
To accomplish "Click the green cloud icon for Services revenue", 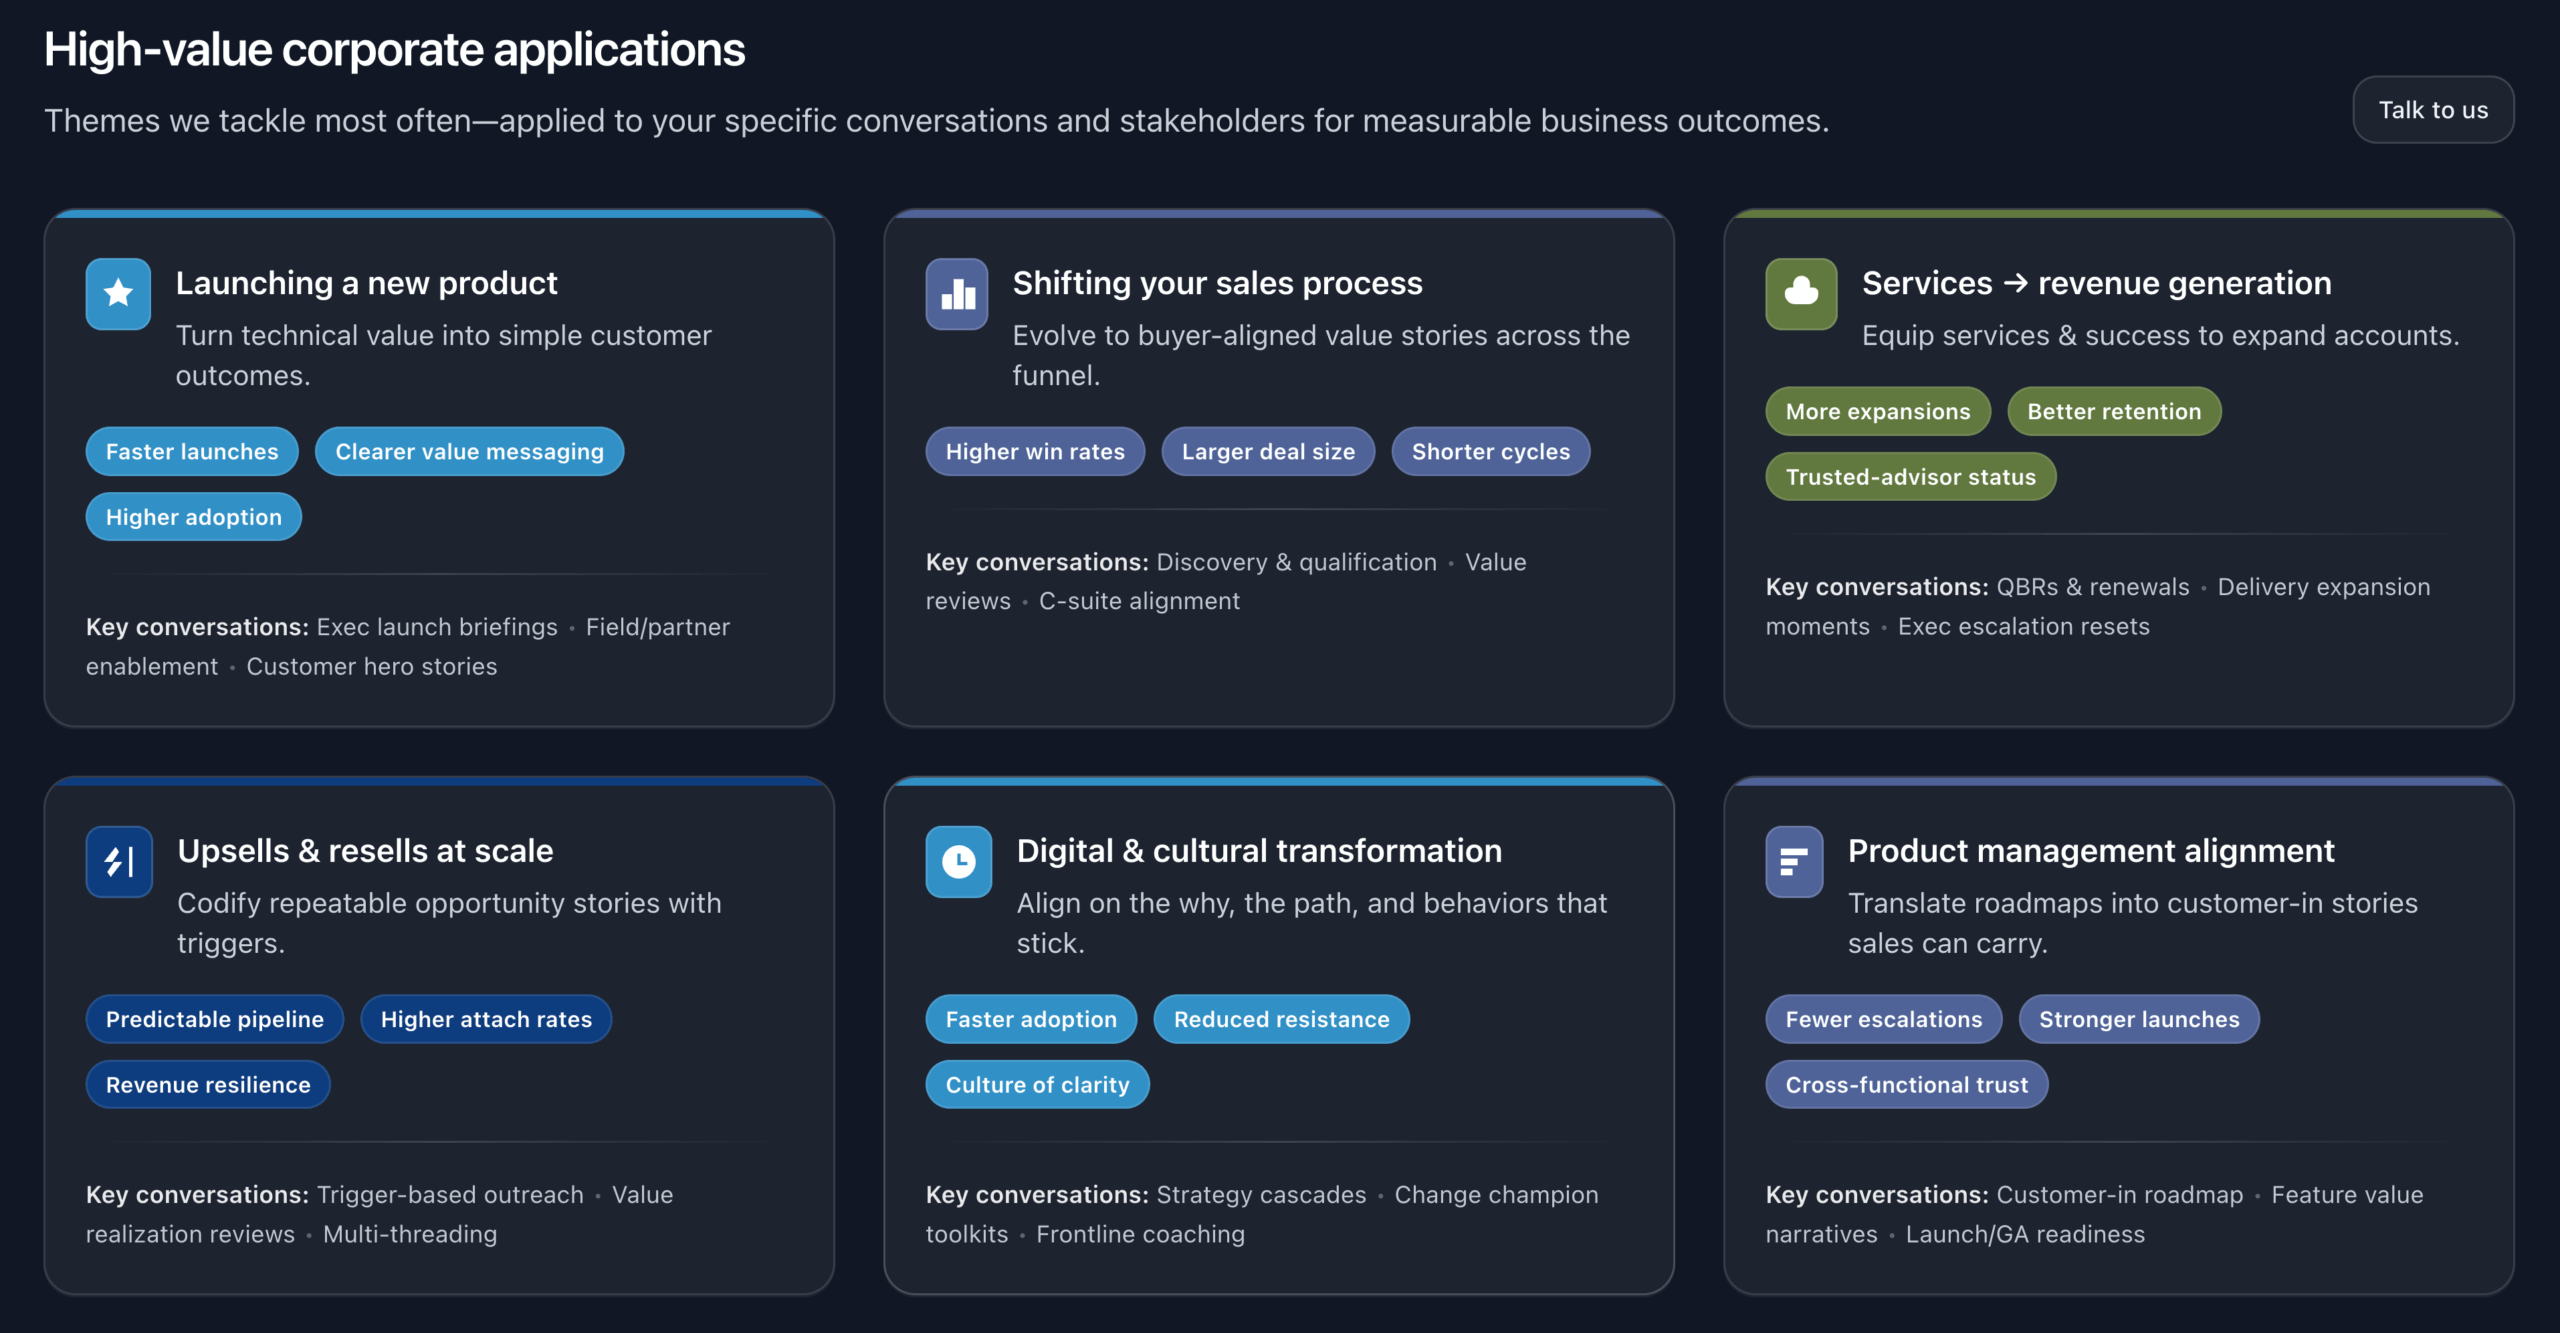I will tap(1801, 293).
